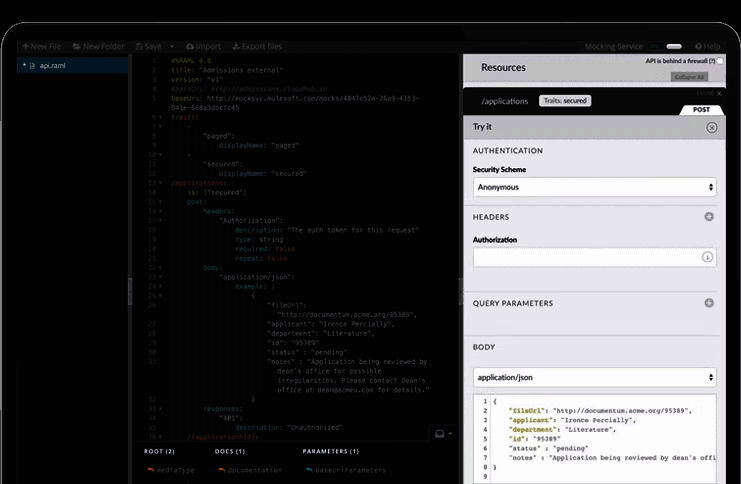This screenshot has height=484, width=741.
Task: Click the New Folder toolbar icon
Action: pyautogui.click(x=77, y=46)
